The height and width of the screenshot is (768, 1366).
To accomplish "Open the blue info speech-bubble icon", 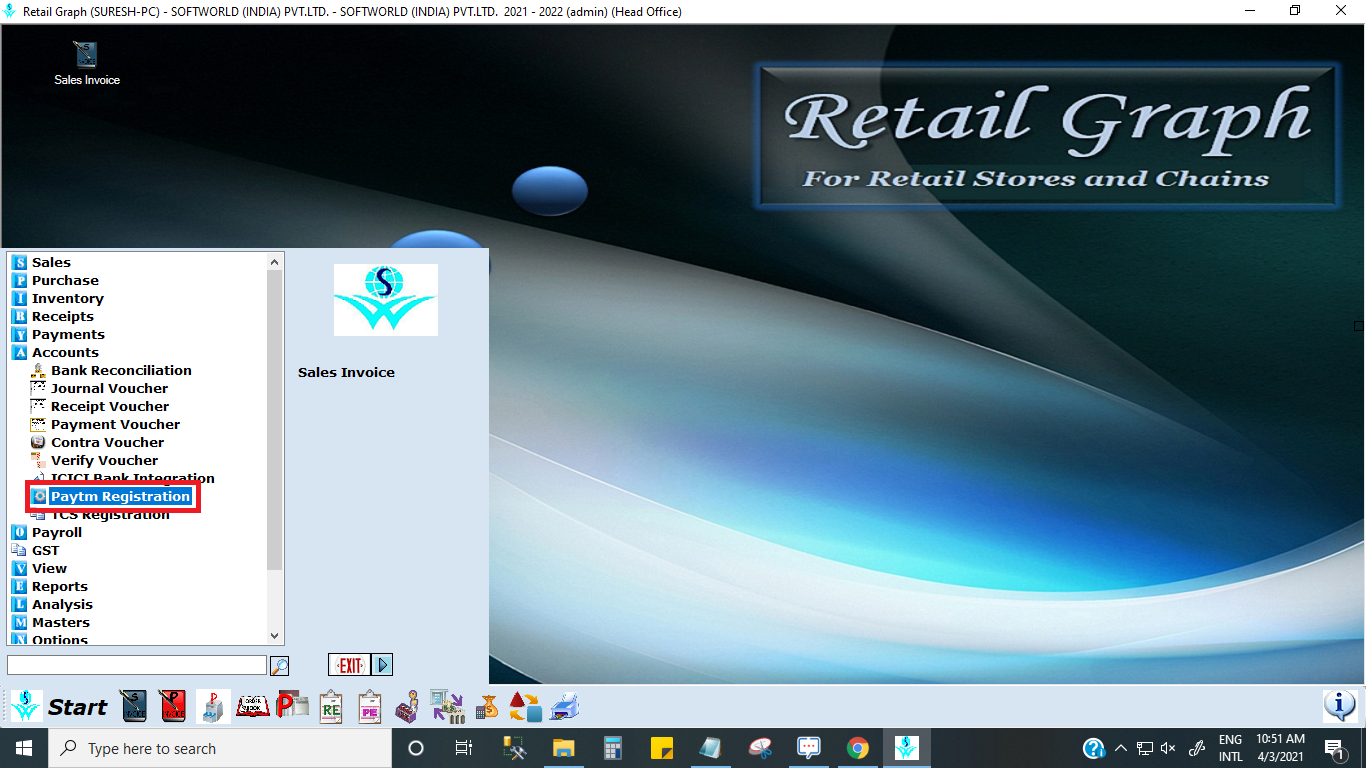I will click(1339, 706).
